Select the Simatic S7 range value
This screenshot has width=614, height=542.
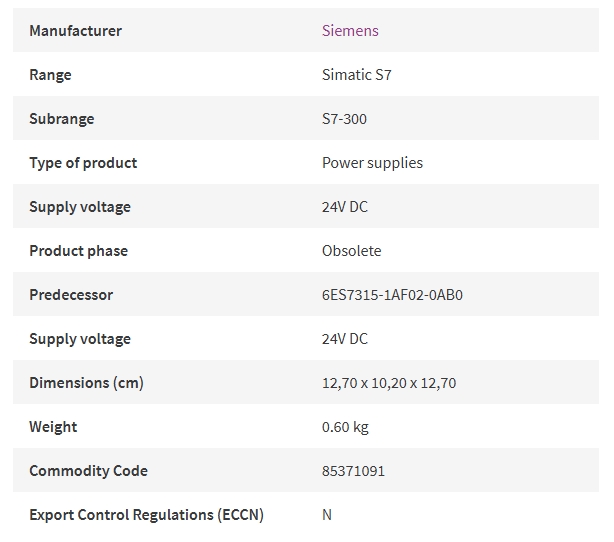[357, 74]
